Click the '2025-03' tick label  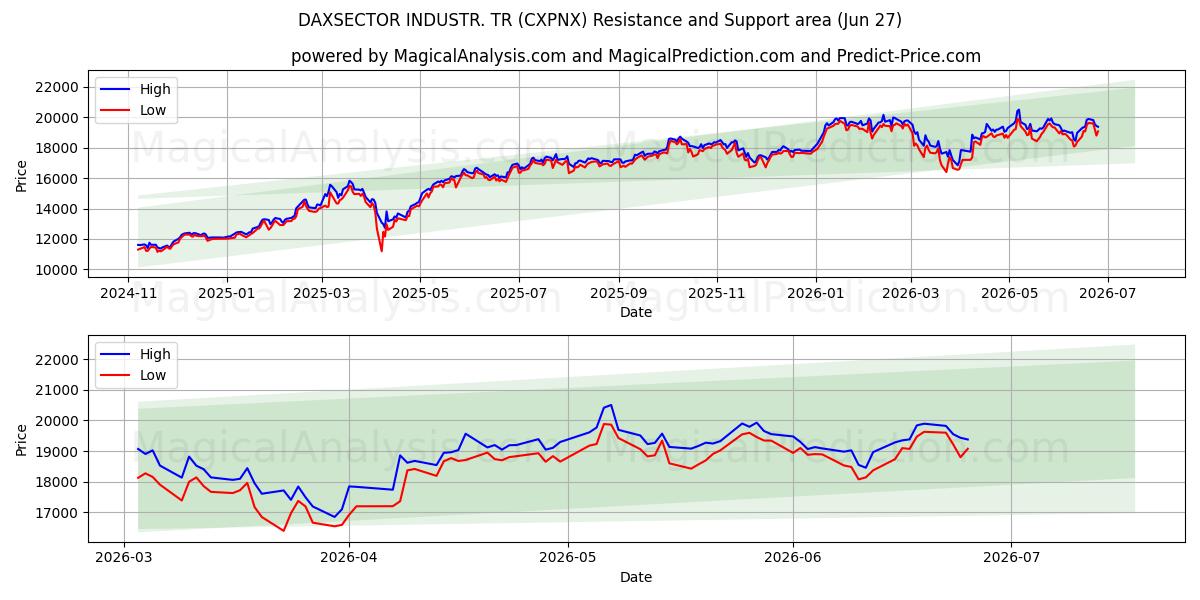321,293
